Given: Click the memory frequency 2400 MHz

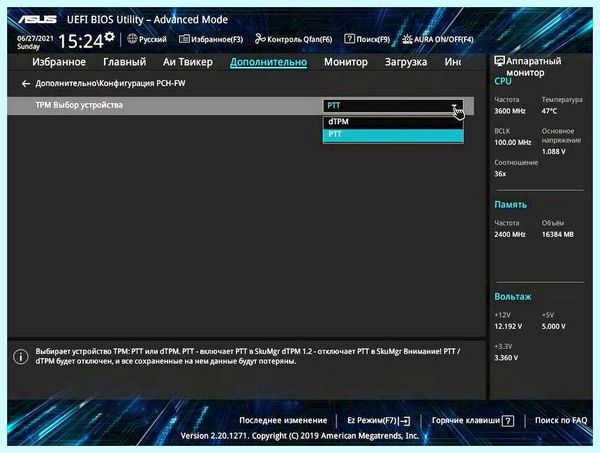Looking at the screenshot, I should (x=510, y=234).
